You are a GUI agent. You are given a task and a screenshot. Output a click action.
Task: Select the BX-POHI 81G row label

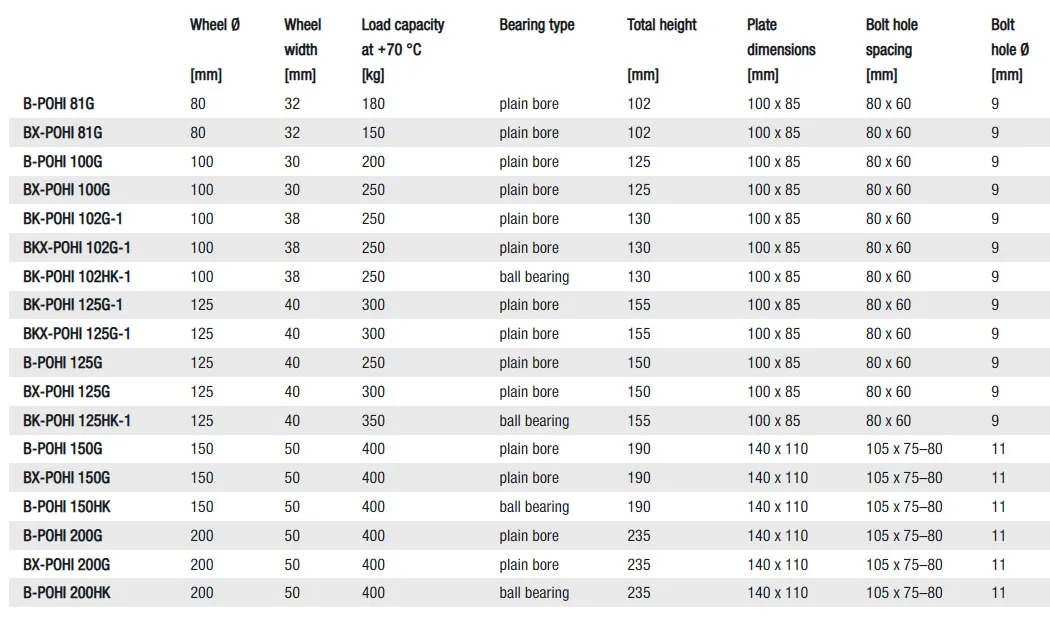pos(62,133)
